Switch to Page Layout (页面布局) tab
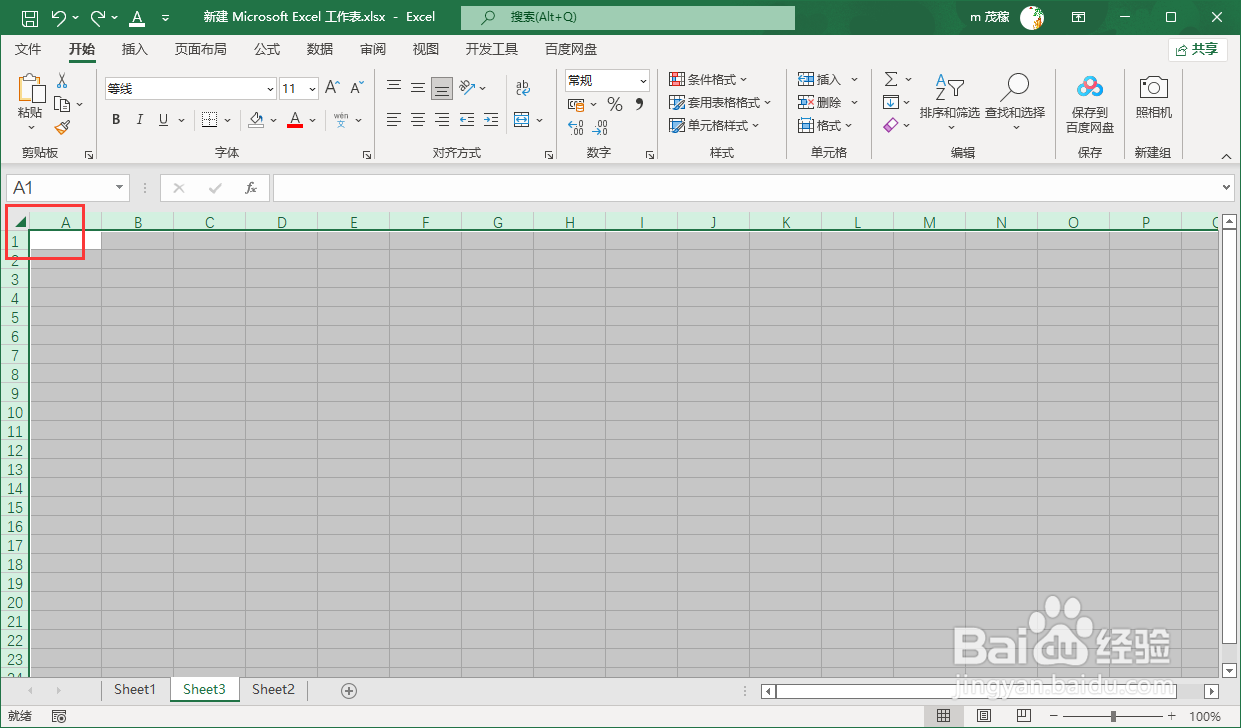 coord(200,49)
